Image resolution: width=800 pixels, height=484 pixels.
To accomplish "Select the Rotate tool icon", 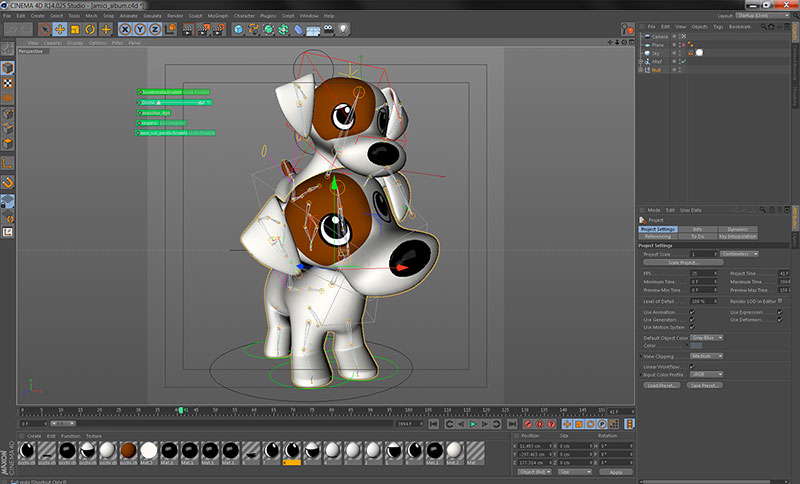I will coord(91,29).
